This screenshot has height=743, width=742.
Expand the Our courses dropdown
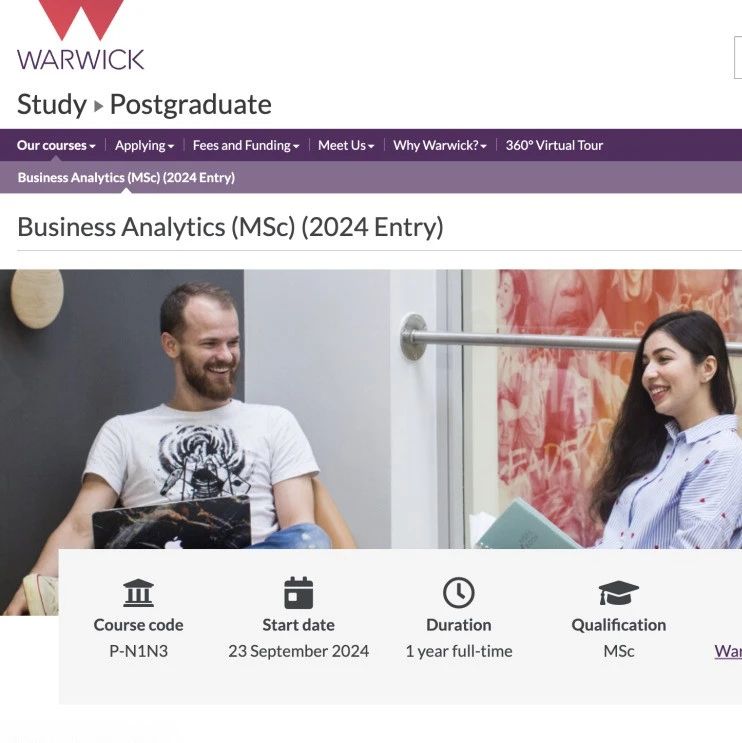tap(56, 145)
